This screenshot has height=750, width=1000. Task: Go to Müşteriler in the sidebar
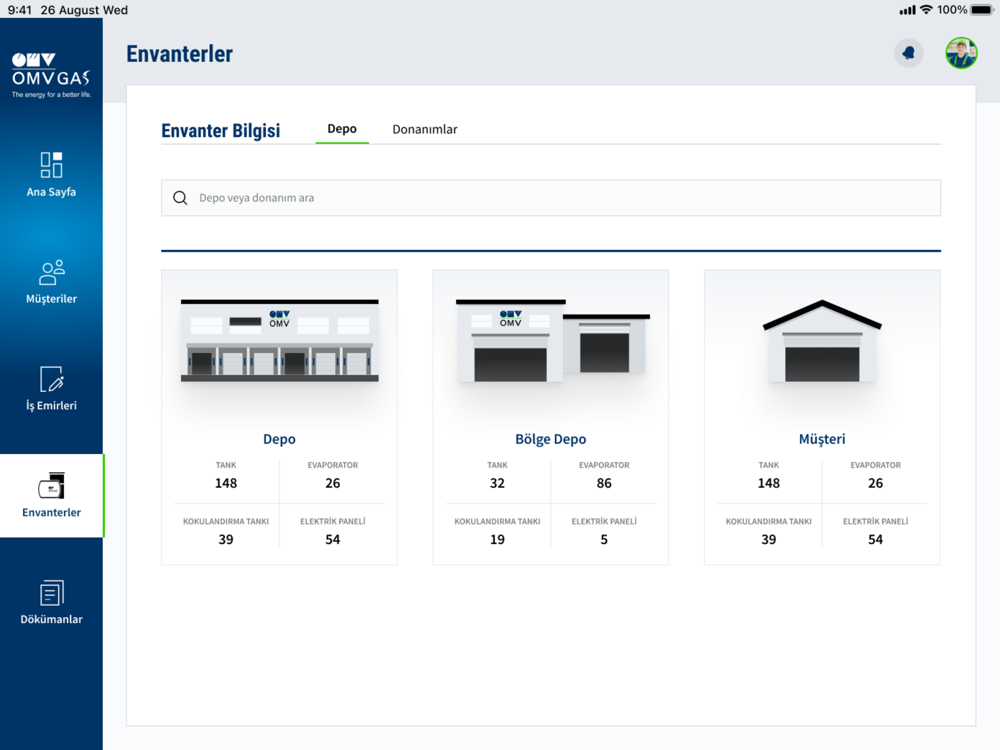[51, 281]
